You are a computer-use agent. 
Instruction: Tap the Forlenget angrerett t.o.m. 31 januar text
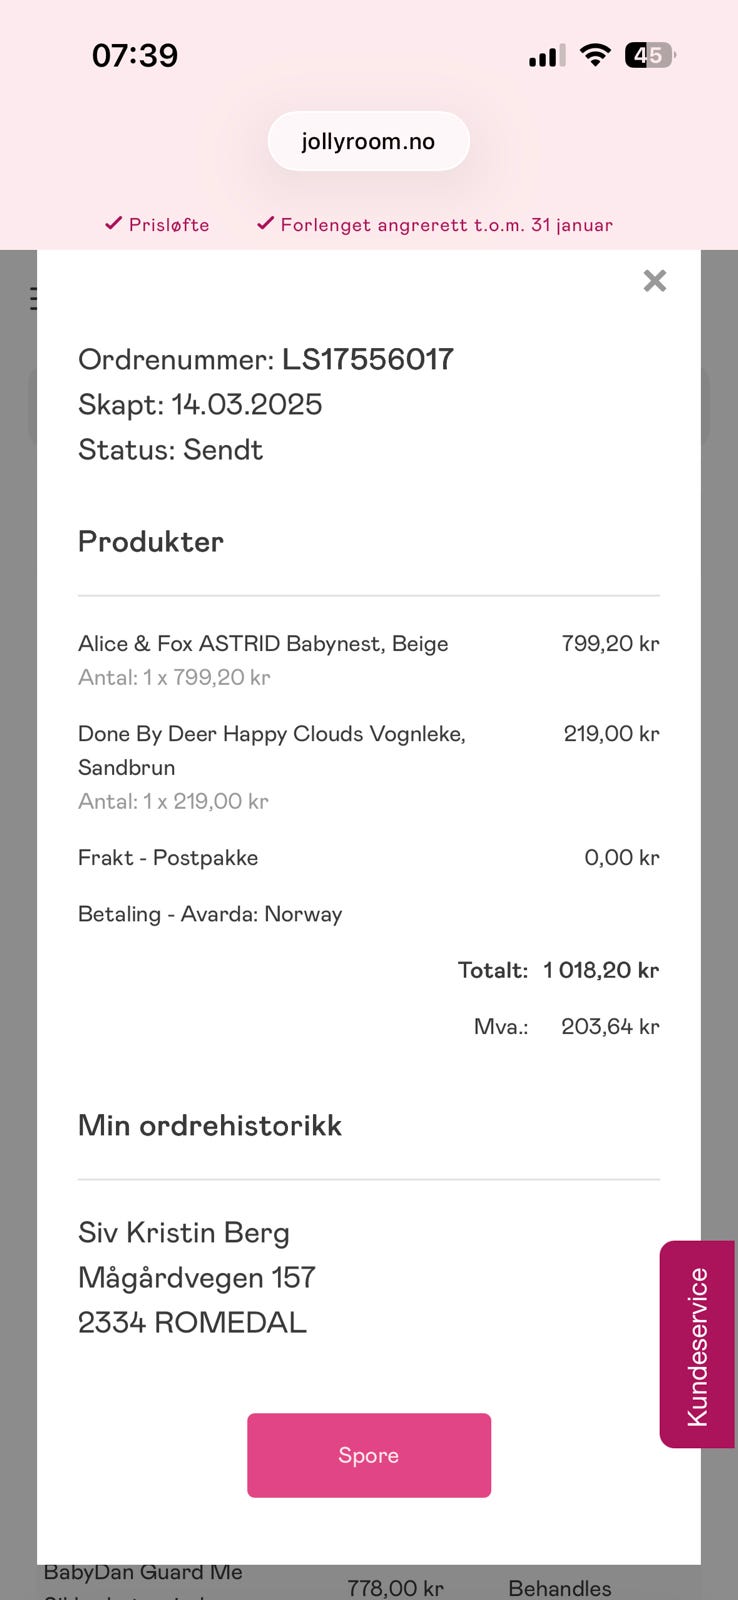tap(447, 225)
